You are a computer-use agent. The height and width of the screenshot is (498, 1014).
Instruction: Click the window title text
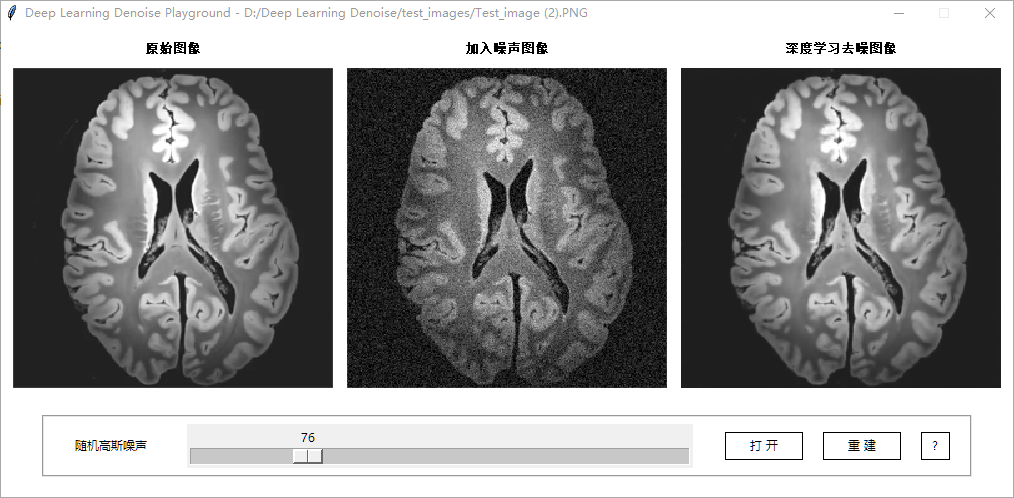(x=307, y=13)
